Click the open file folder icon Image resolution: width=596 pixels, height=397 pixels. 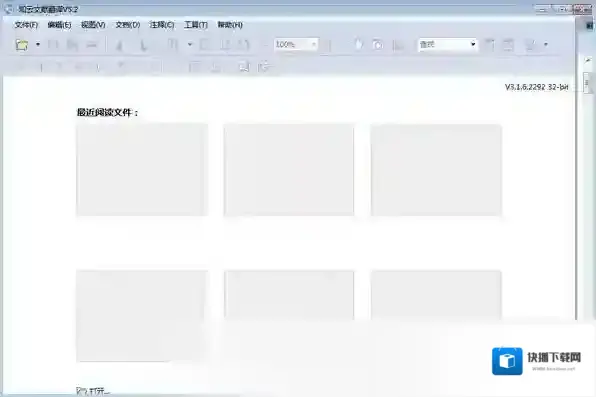[x=22, y=44]
